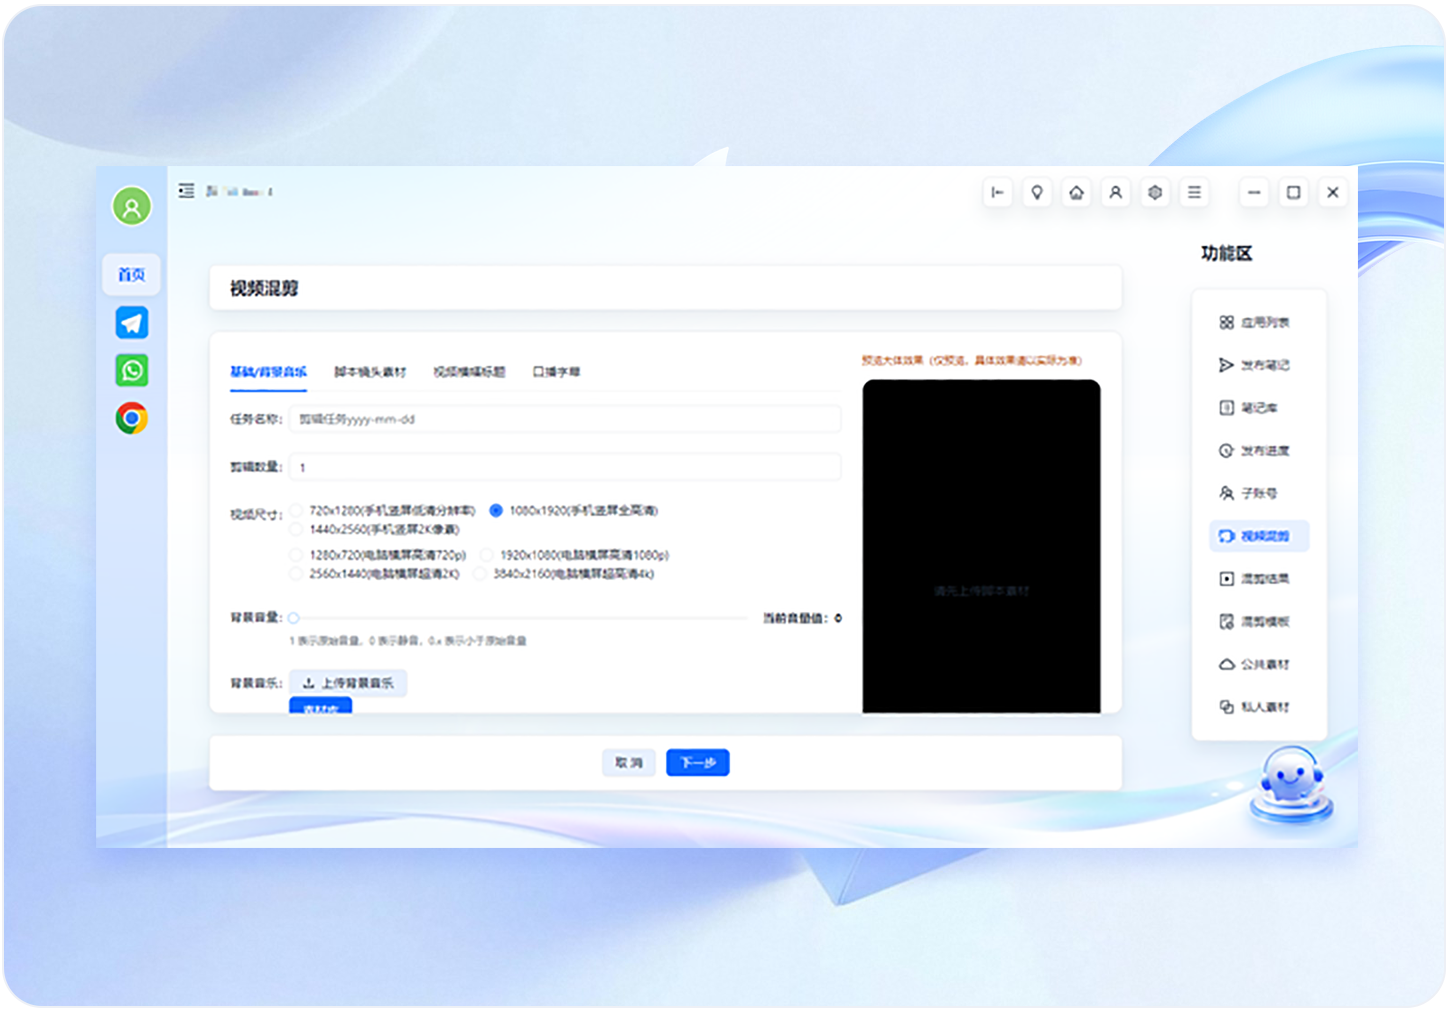Open Chrome from the left dock
This screenshot has width=1448, height=1010.
[131, 418]
